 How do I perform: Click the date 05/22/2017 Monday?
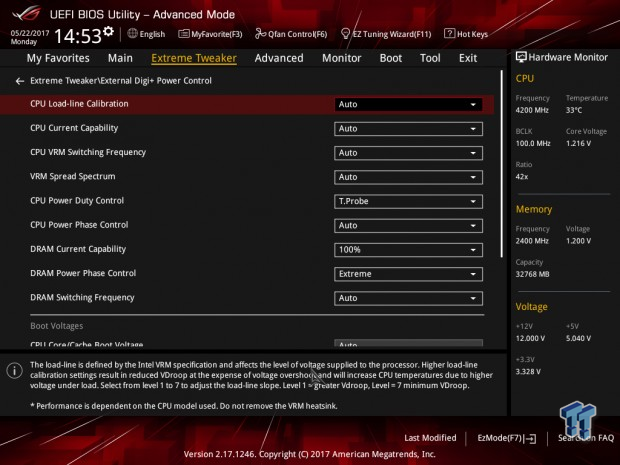(30, 37)
